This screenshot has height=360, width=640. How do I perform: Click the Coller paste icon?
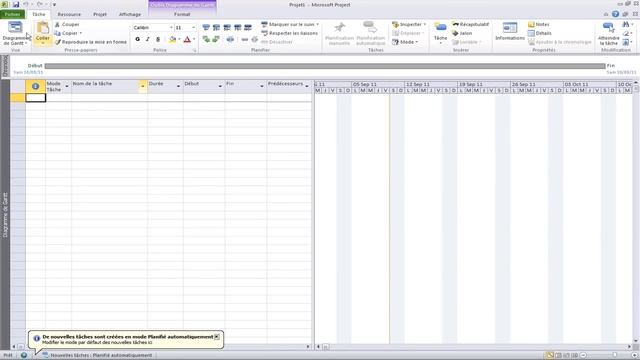click(x=42, y=29)
